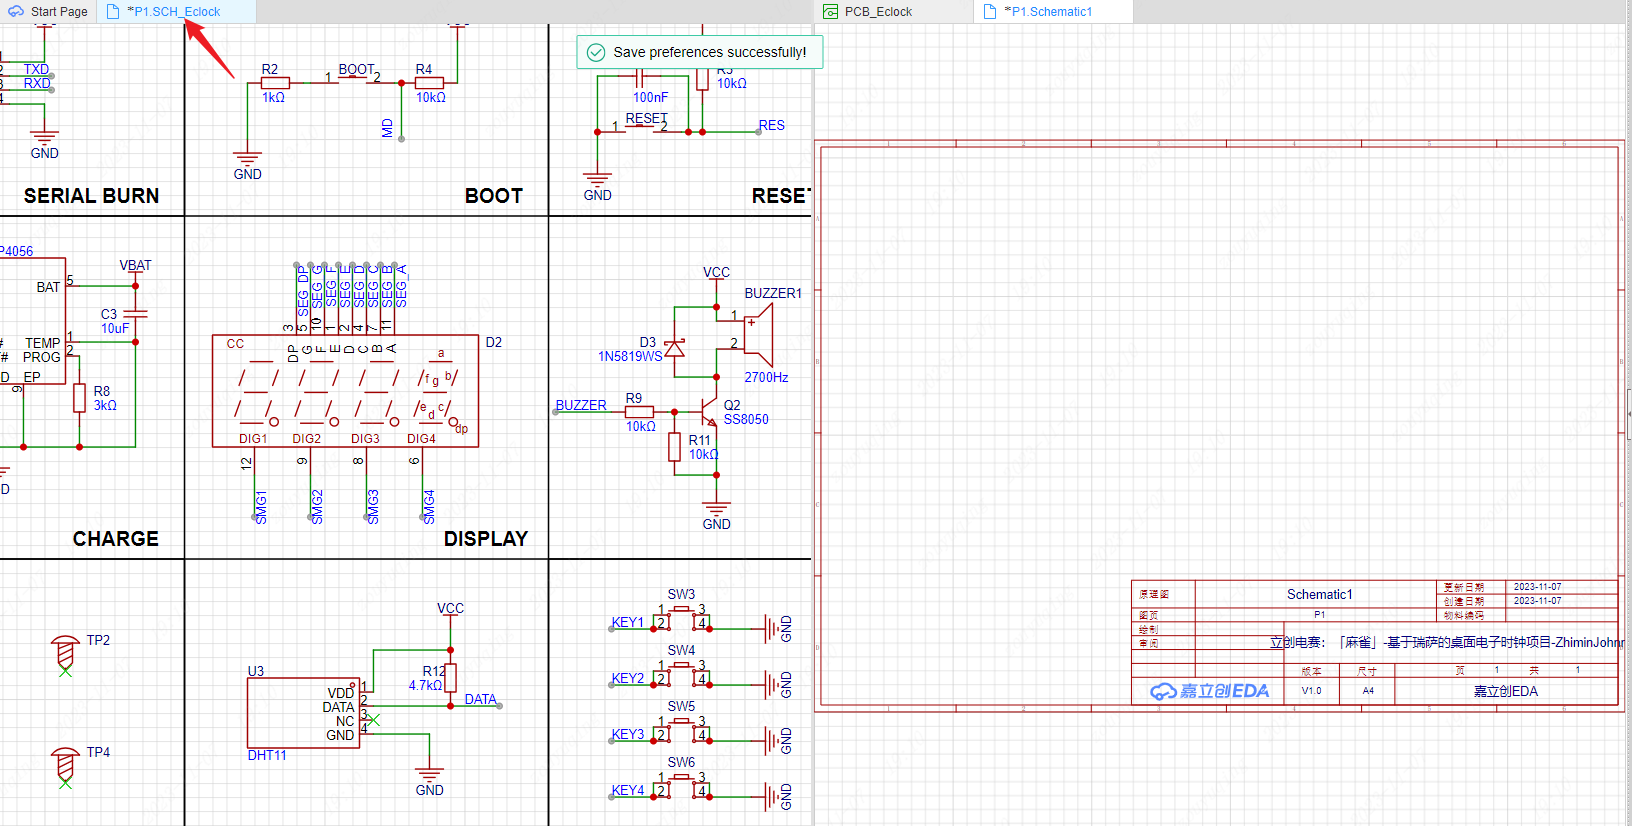Select the U3 DHT11 sensor component

click(303, 713)
